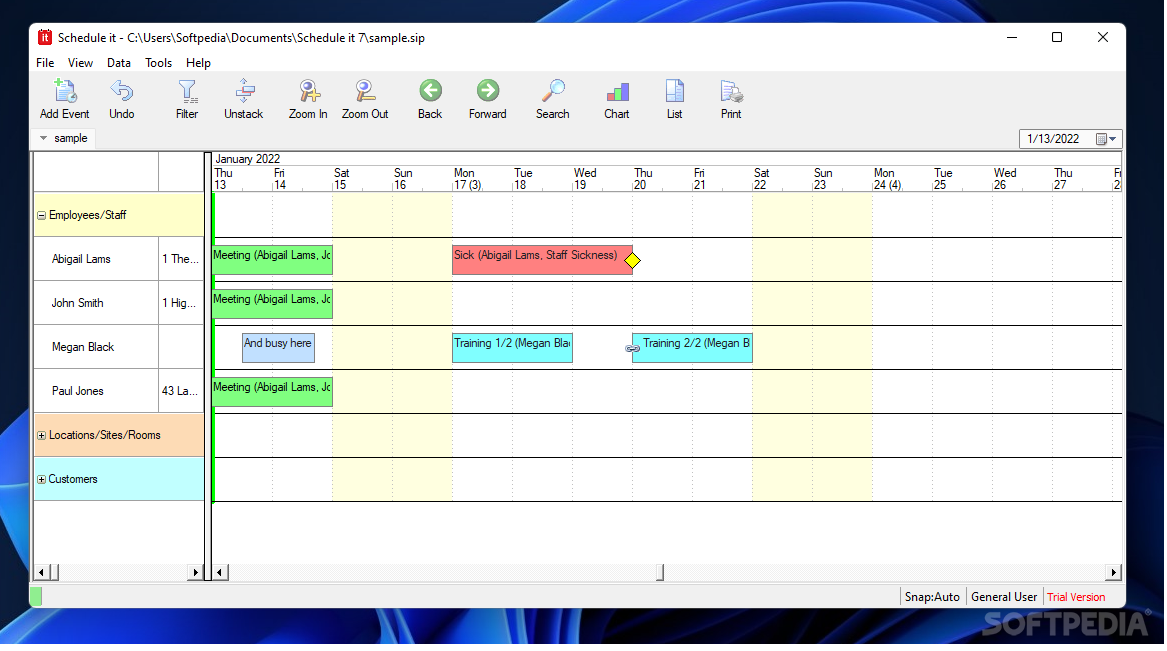Image resolution: width=1167 pixels, height=651 pixels.
Task: Click the Schedule it app icon in title bar
Action: coord(45,37)
